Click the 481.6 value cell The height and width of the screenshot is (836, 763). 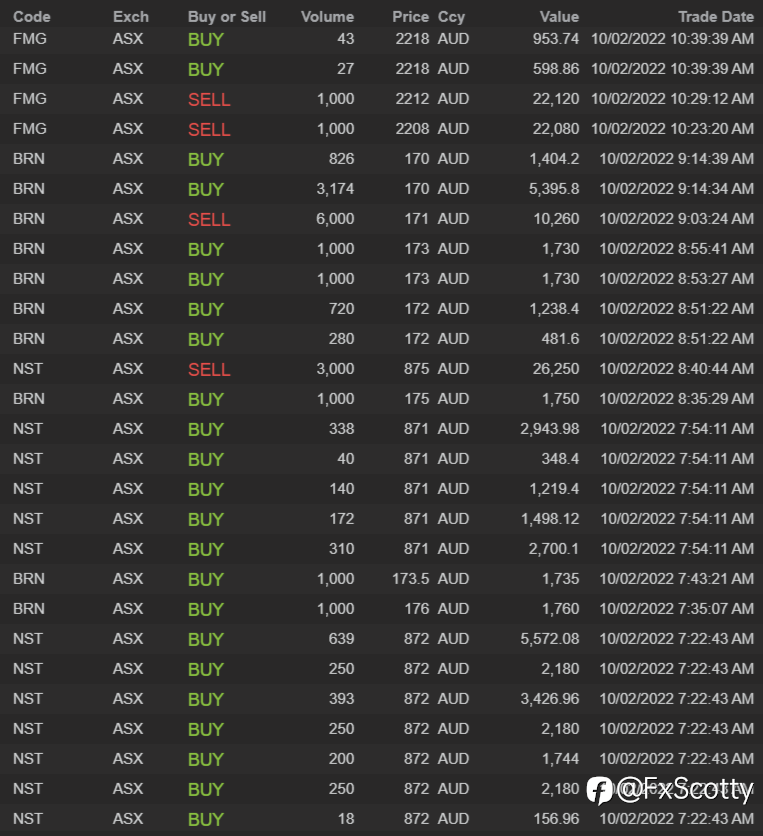point(560,339)
